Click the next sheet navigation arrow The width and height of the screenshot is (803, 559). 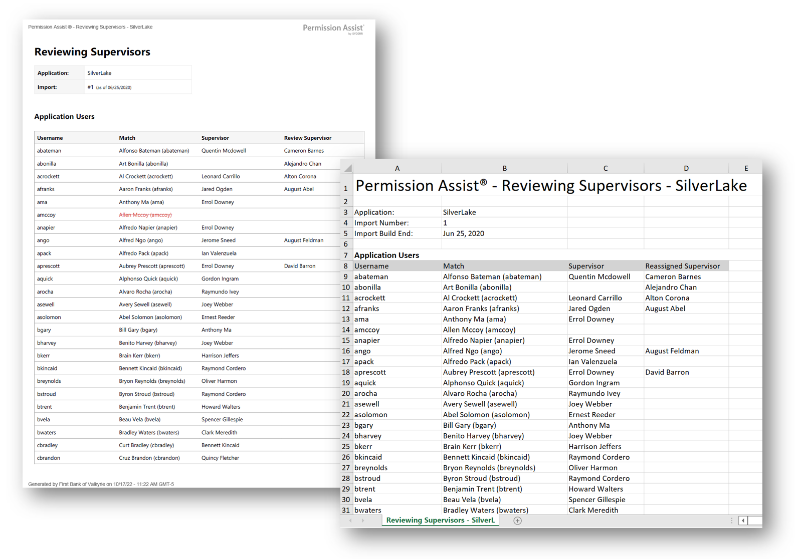point(364,520)
